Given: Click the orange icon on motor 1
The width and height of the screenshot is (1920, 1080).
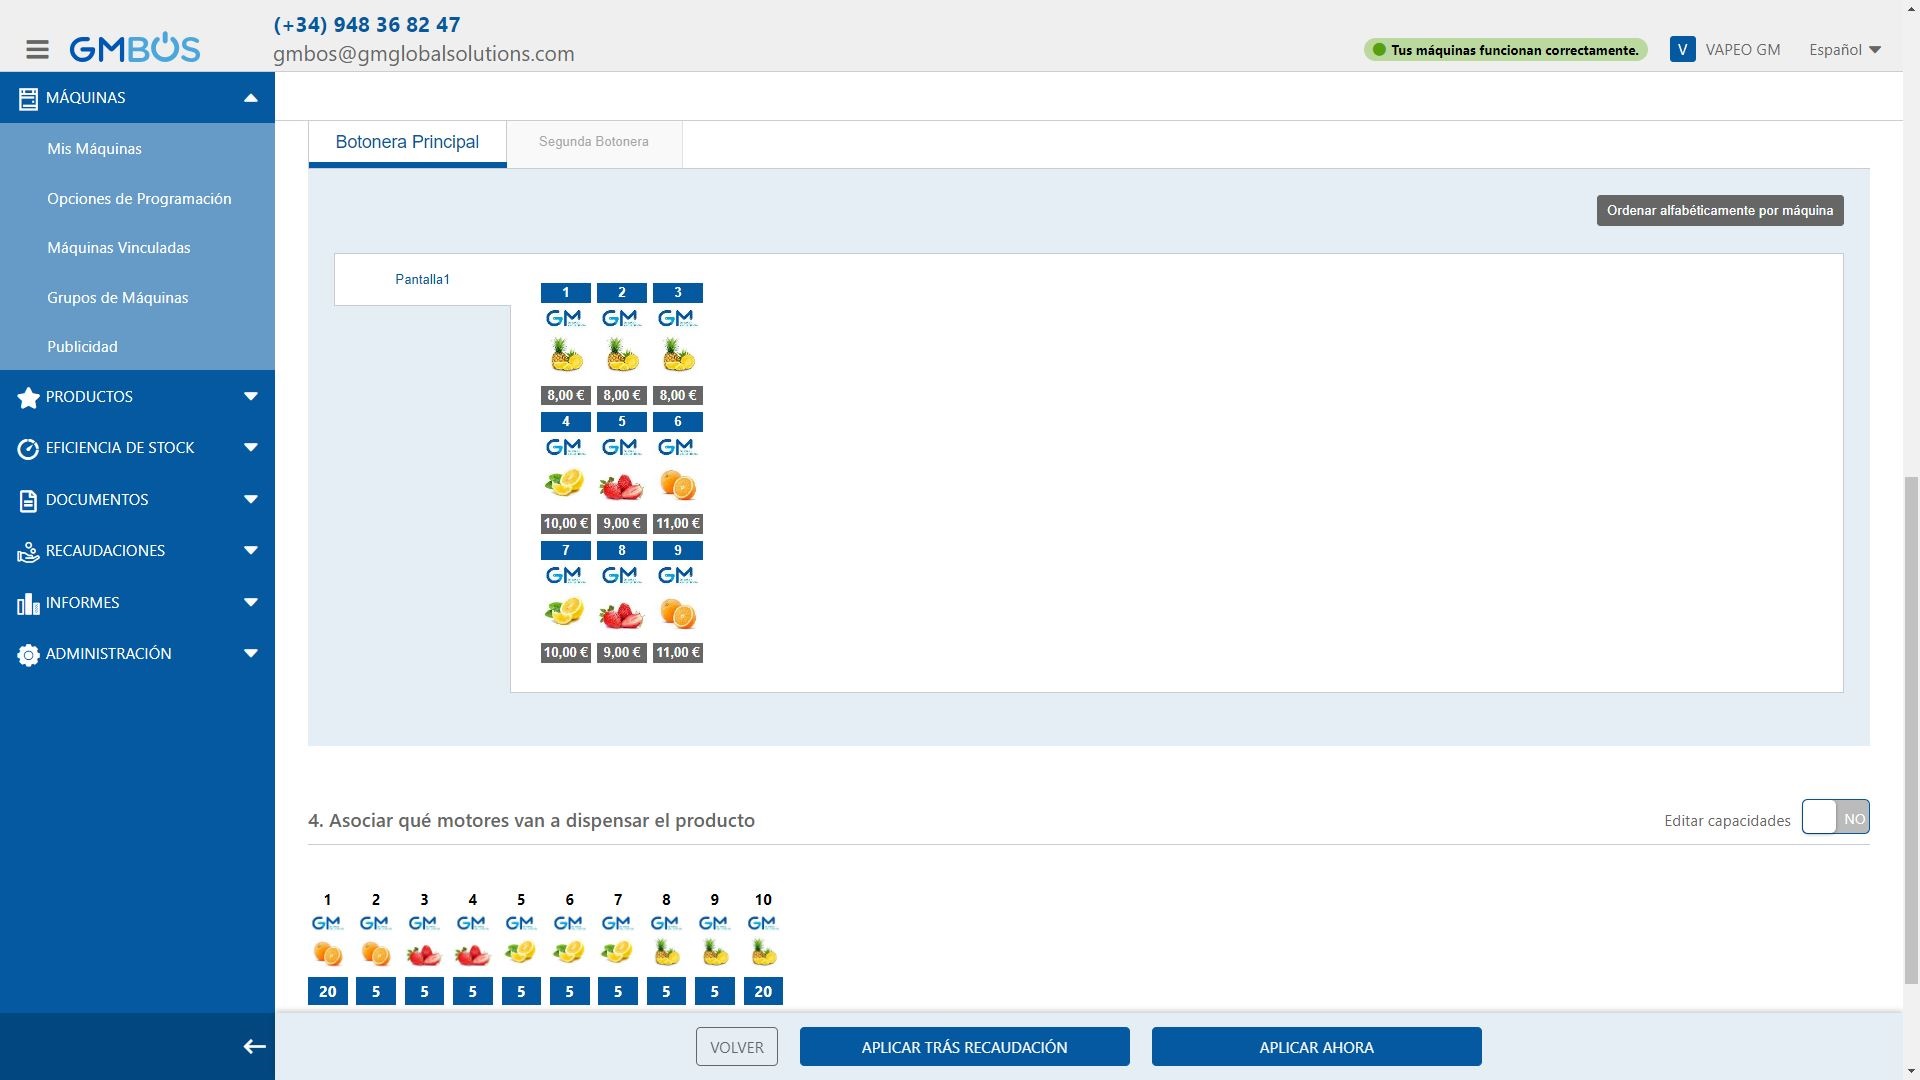Looking at the screenshot, I should [x=327, y=953].
